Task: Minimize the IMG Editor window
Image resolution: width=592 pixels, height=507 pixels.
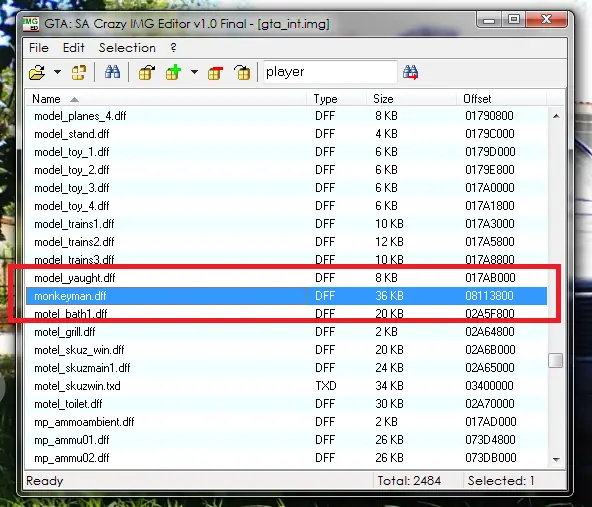Action: (489, 20)
